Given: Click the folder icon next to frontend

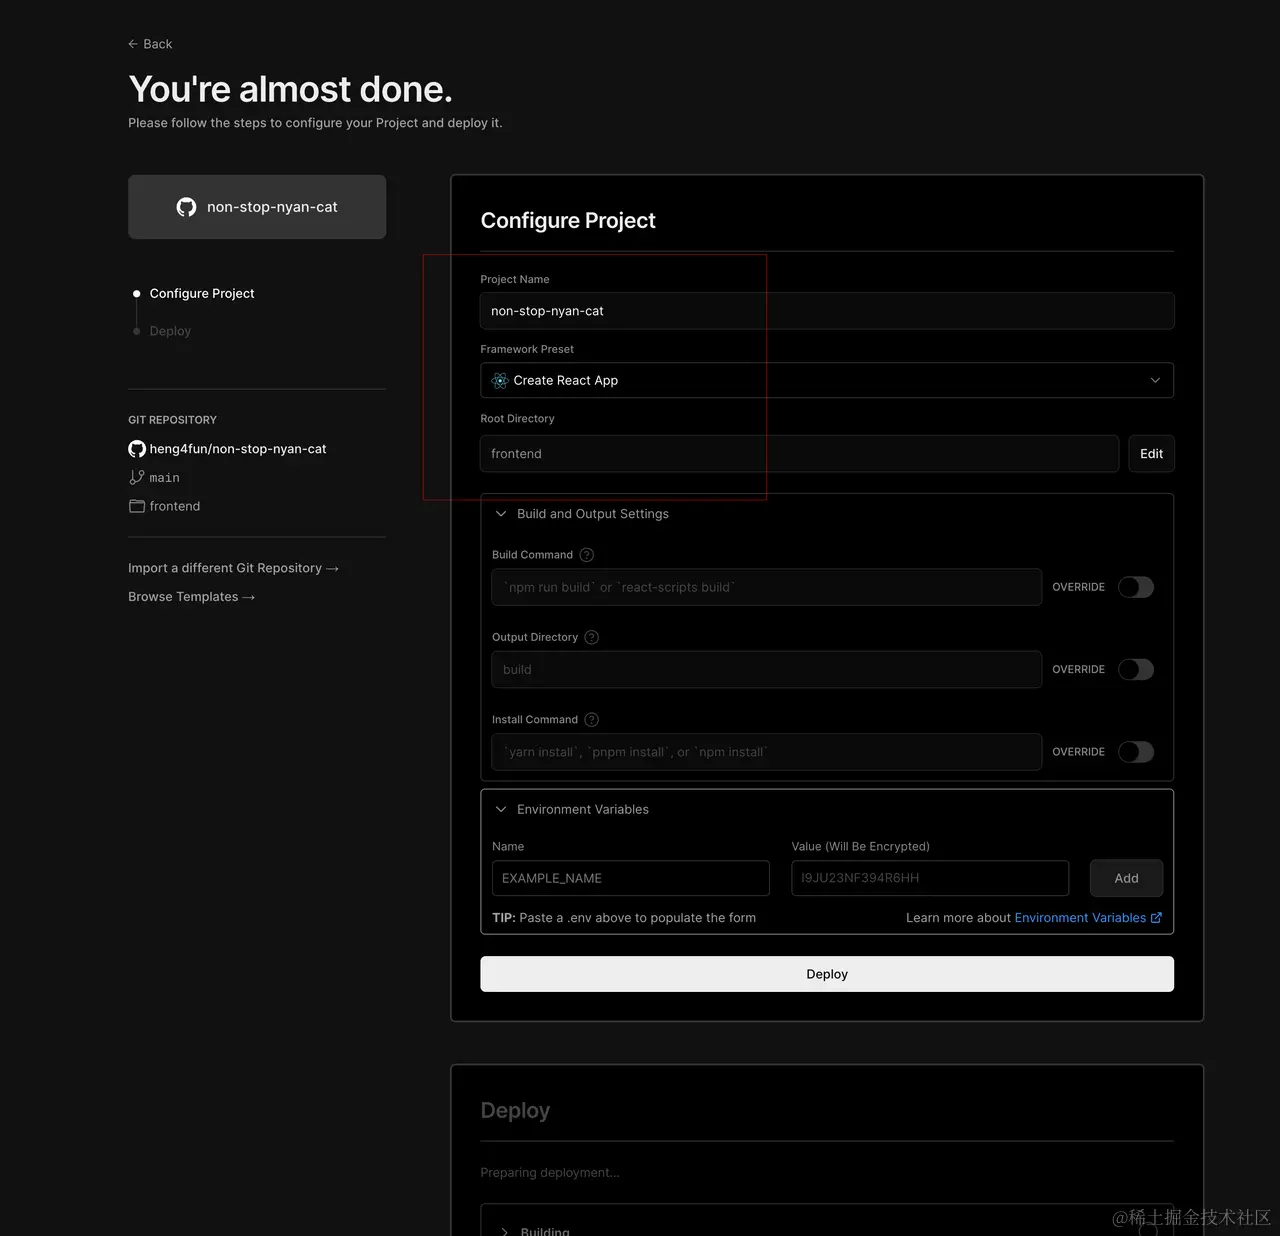Looking at the screenshot, I should pyautogui.click(x=137, y=506).
